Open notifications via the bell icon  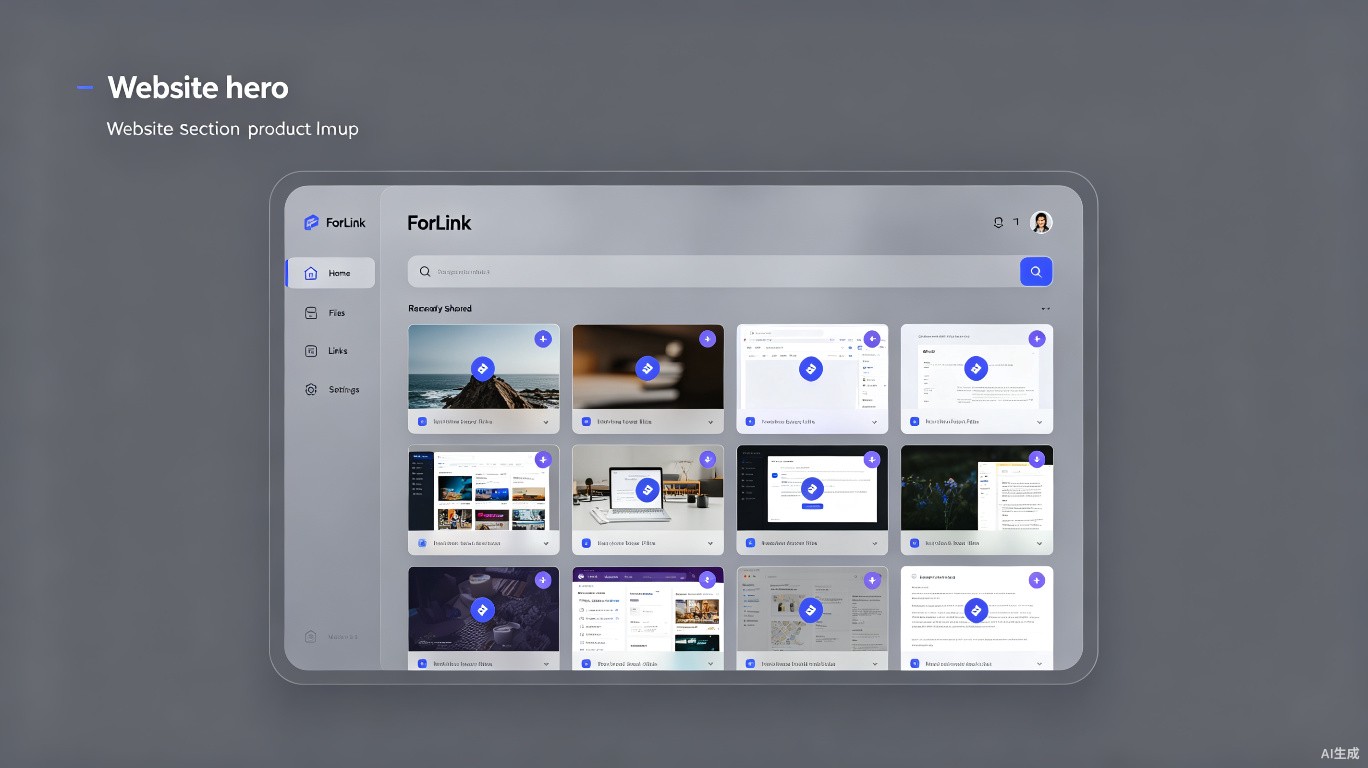click(998, 223)
